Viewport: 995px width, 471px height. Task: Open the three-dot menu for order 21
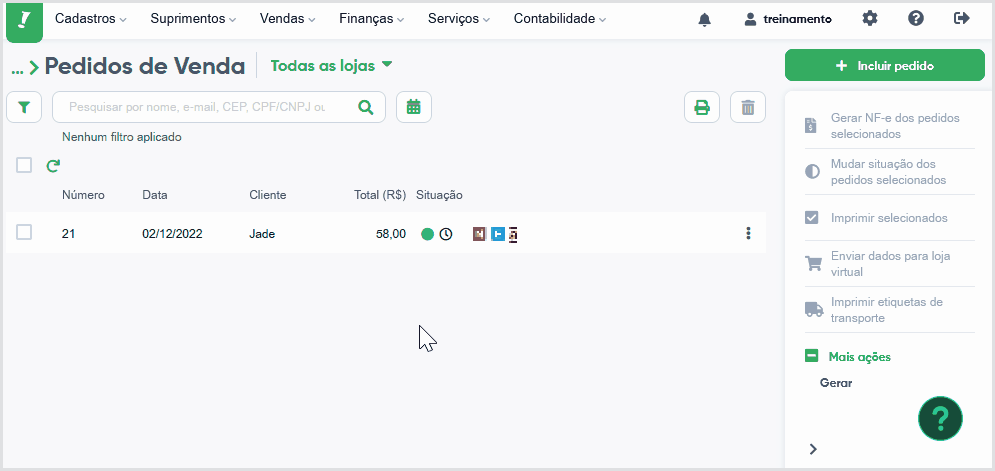tap(748, 233)
